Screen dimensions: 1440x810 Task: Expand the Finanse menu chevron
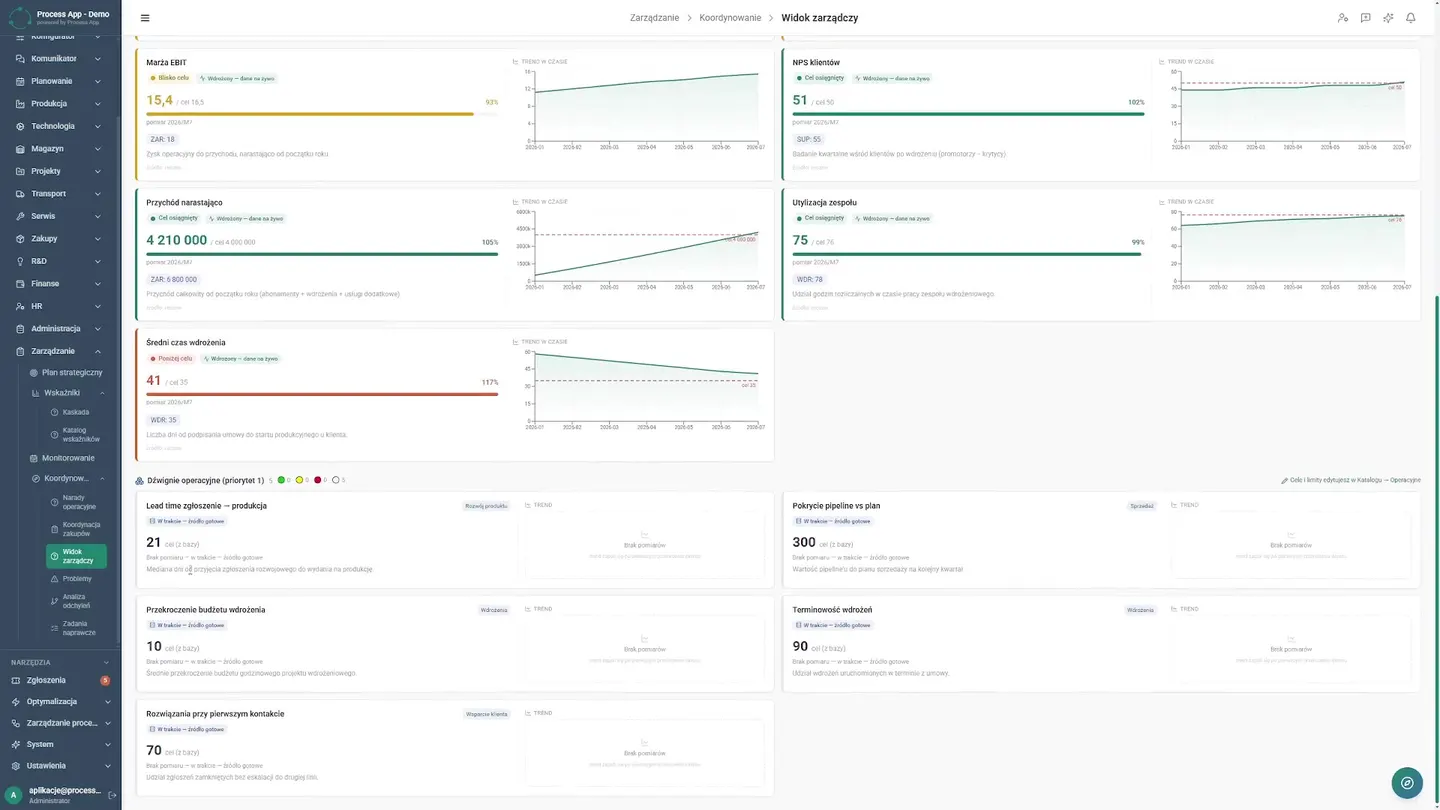pyautogui.click(x=98, y=284)
